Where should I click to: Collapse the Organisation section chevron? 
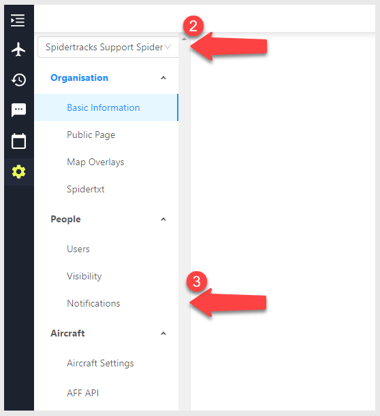coord(163,78)
